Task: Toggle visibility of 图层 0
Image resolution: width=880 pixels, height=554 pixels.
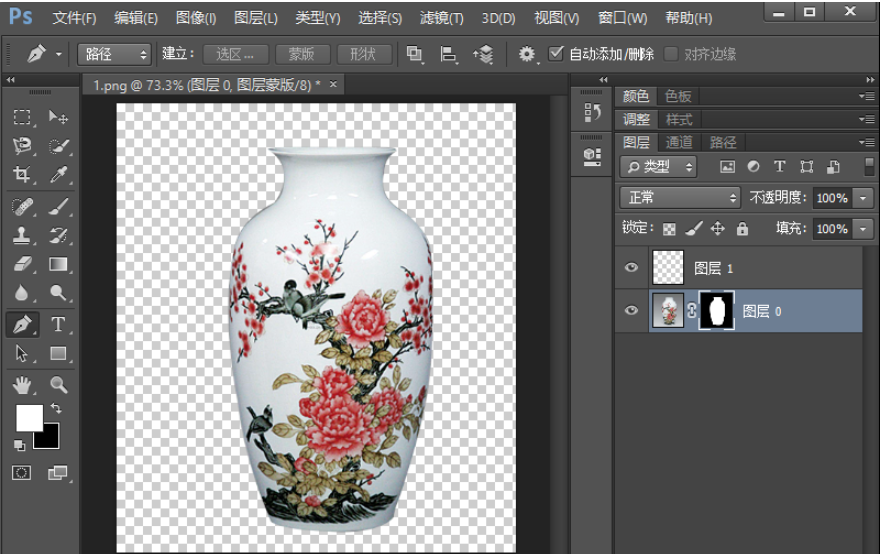Action: coord(631,311)
